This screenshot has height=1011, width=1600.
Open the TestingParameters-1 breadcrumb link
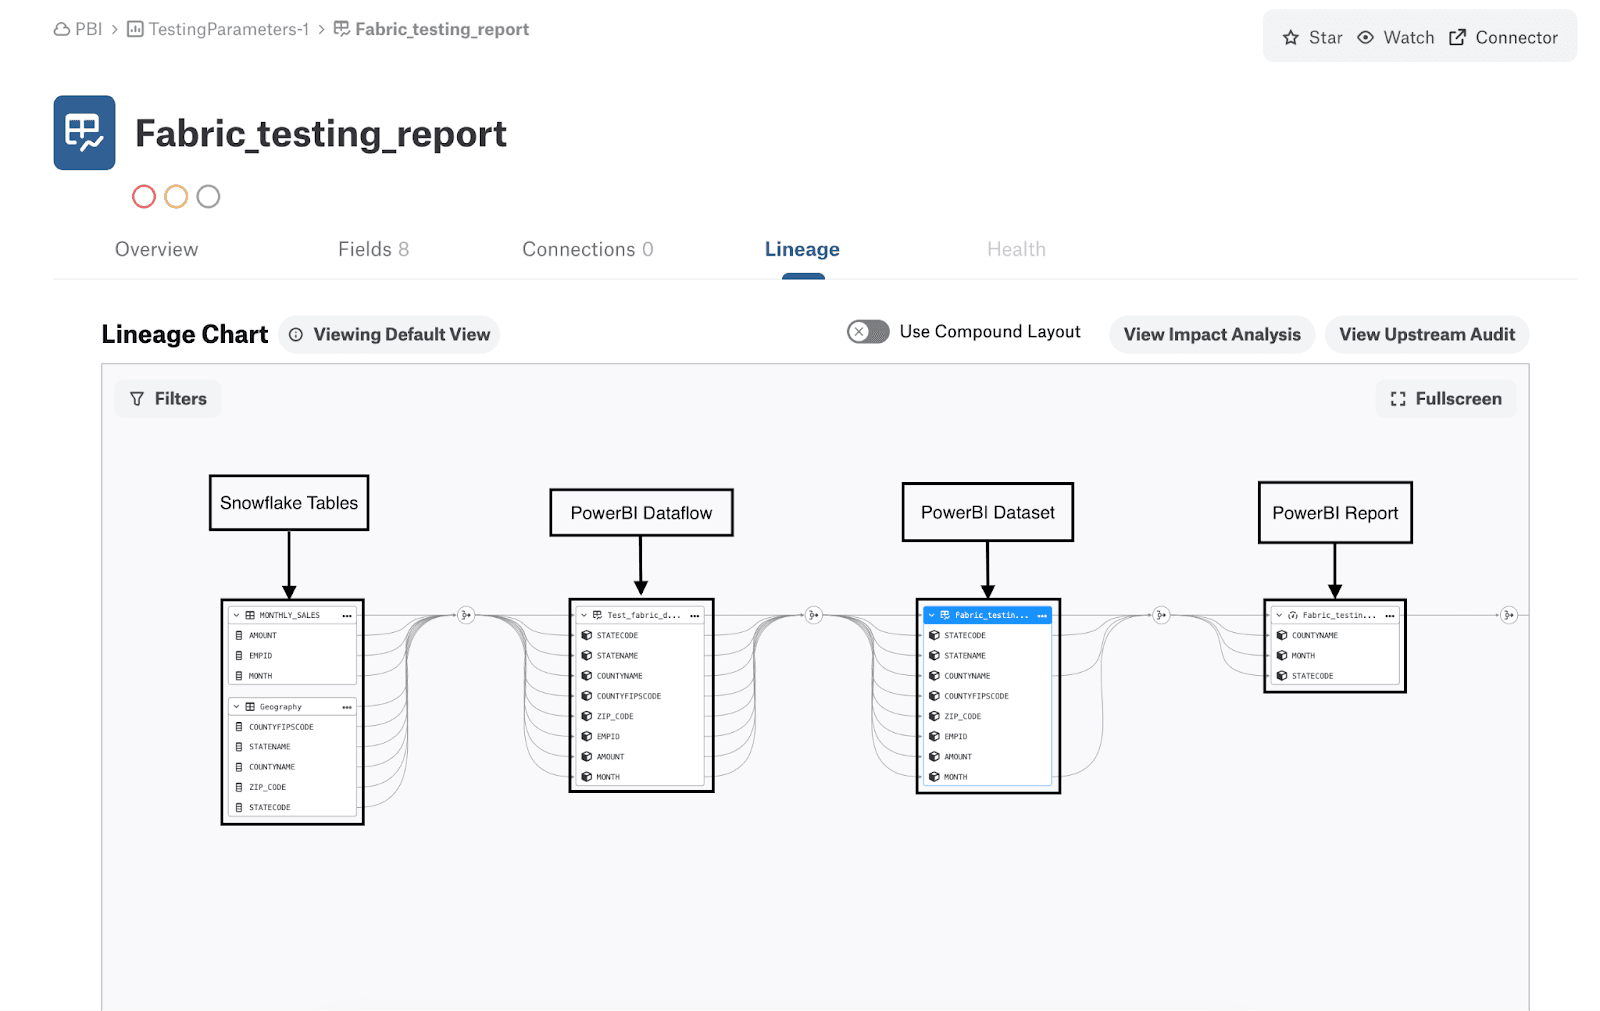pyautogui.click(x=230, y=29)
